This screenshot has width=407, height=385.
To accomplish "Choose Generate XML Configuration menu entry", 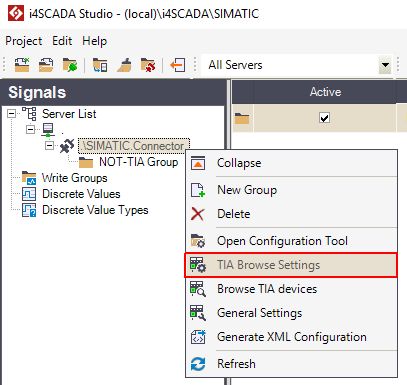I will click(x=291, y=337).
